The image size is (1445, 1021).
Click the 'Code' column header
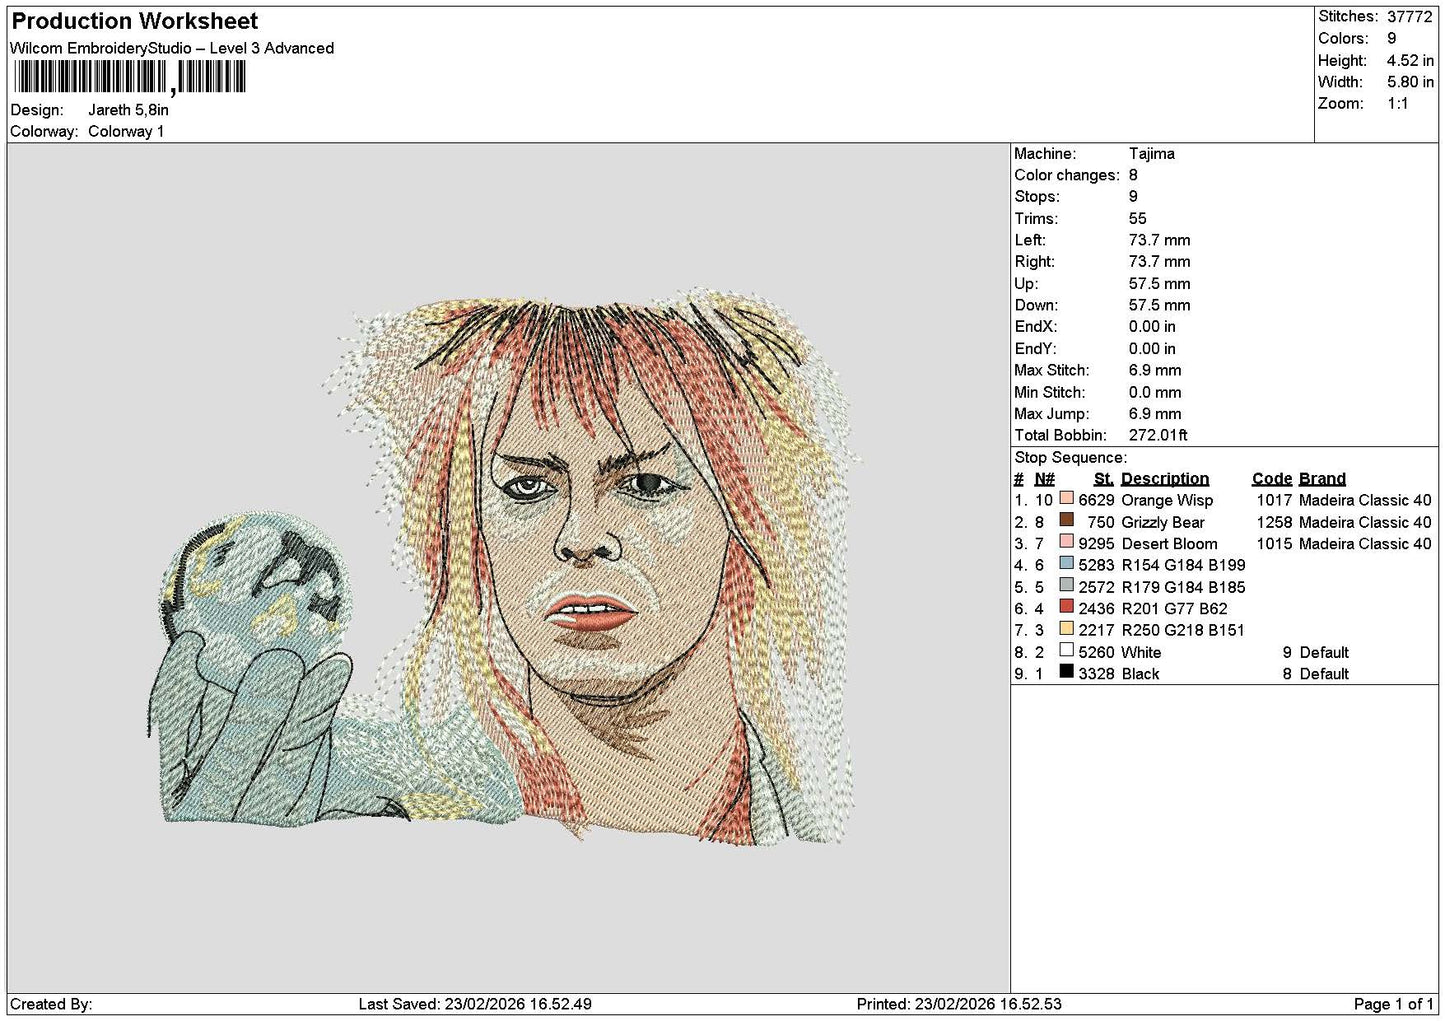coord(1272,479)
